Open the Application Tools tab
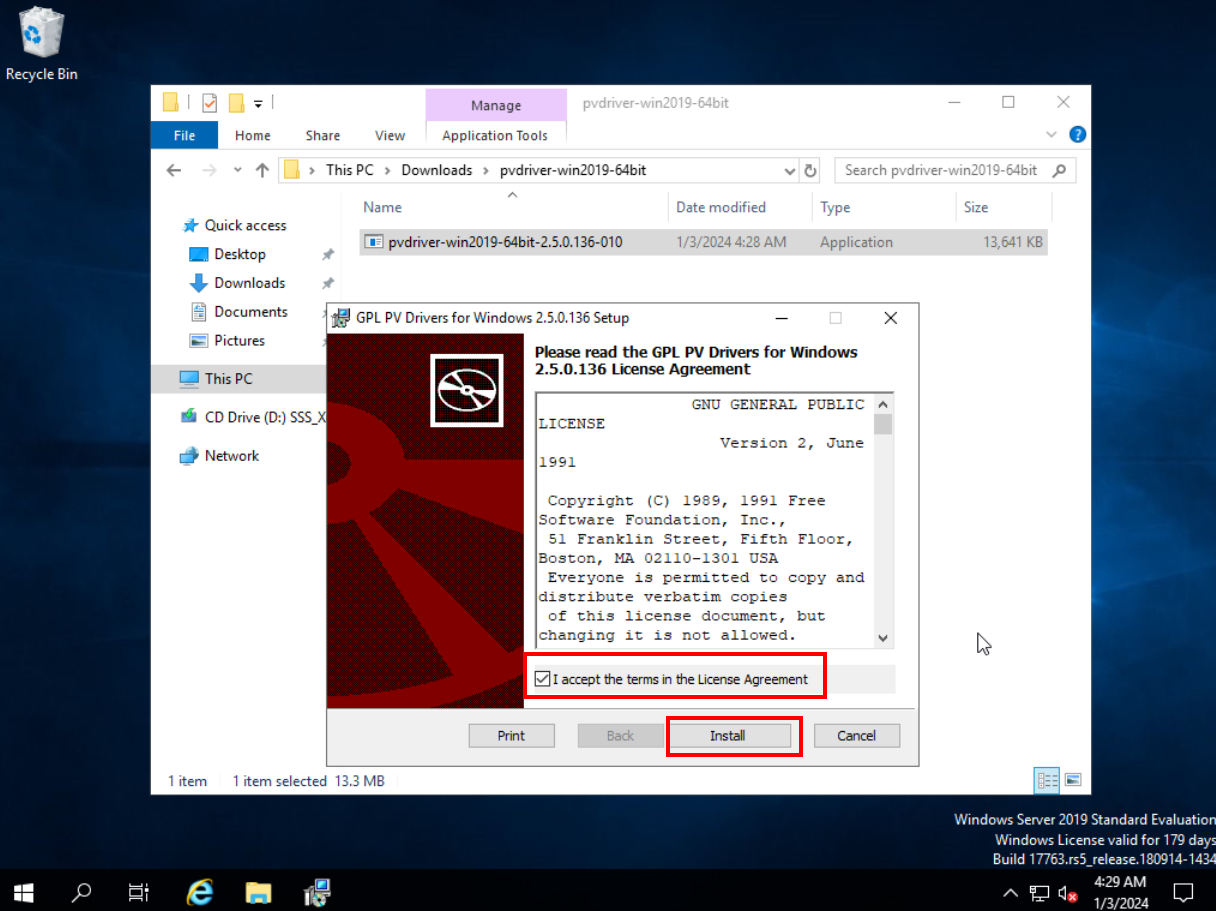 pyautogui.click(x=495, y=135)
